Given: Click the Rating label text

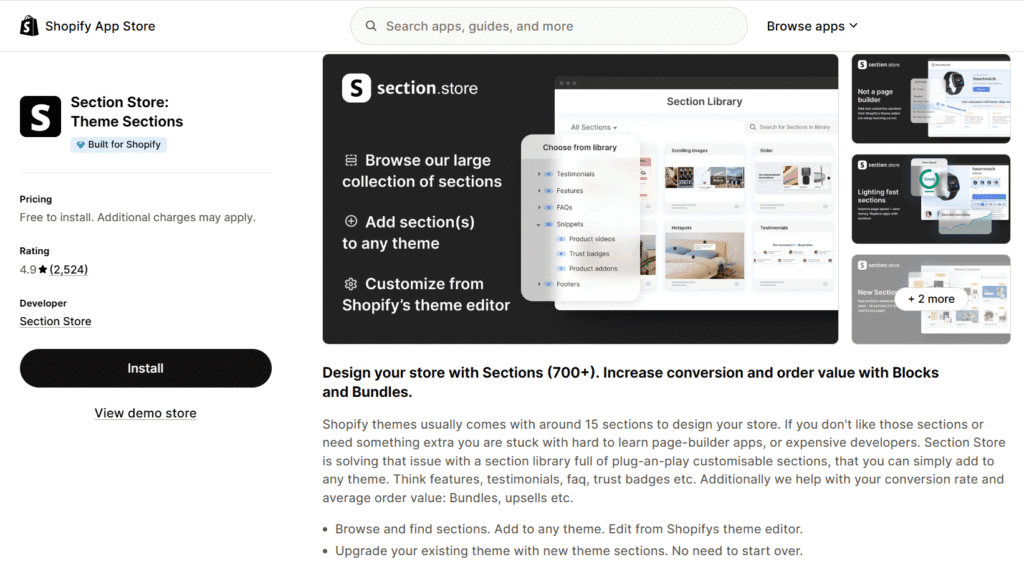Looking at the screenshot, I should coord(35,251).
